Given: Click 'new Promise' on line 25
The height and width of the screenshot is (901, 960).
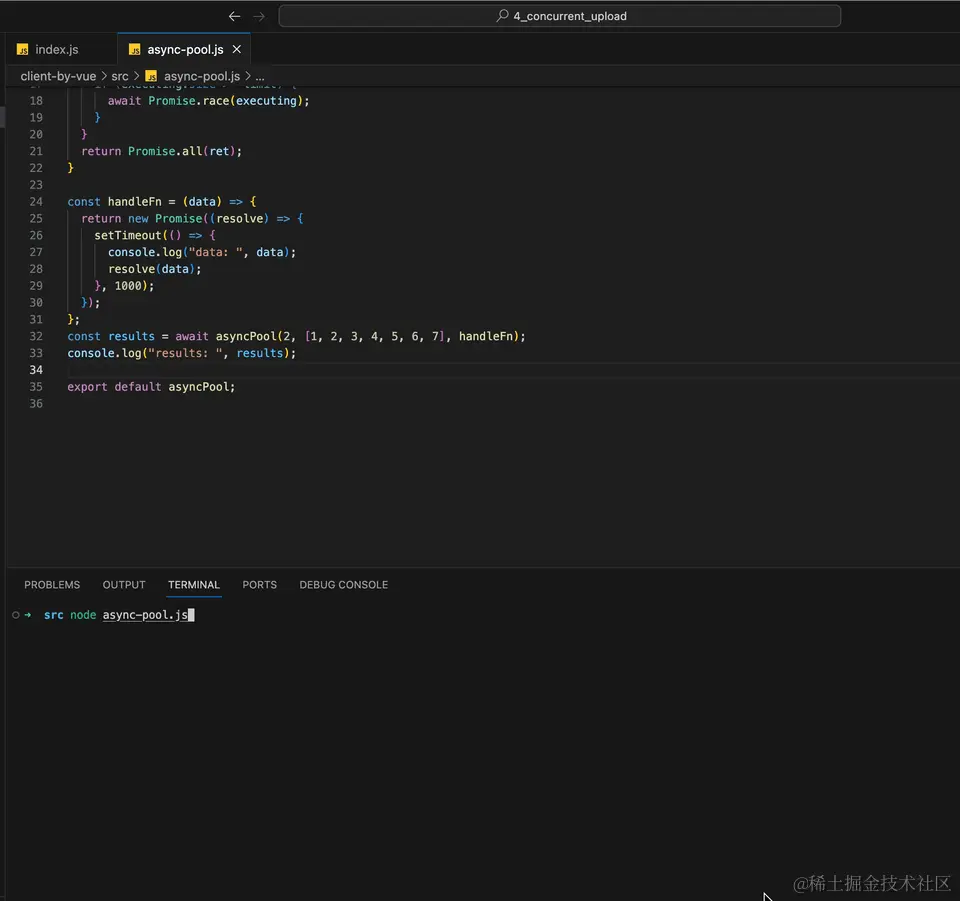Looking at the screenshot, I should [165, 219].
